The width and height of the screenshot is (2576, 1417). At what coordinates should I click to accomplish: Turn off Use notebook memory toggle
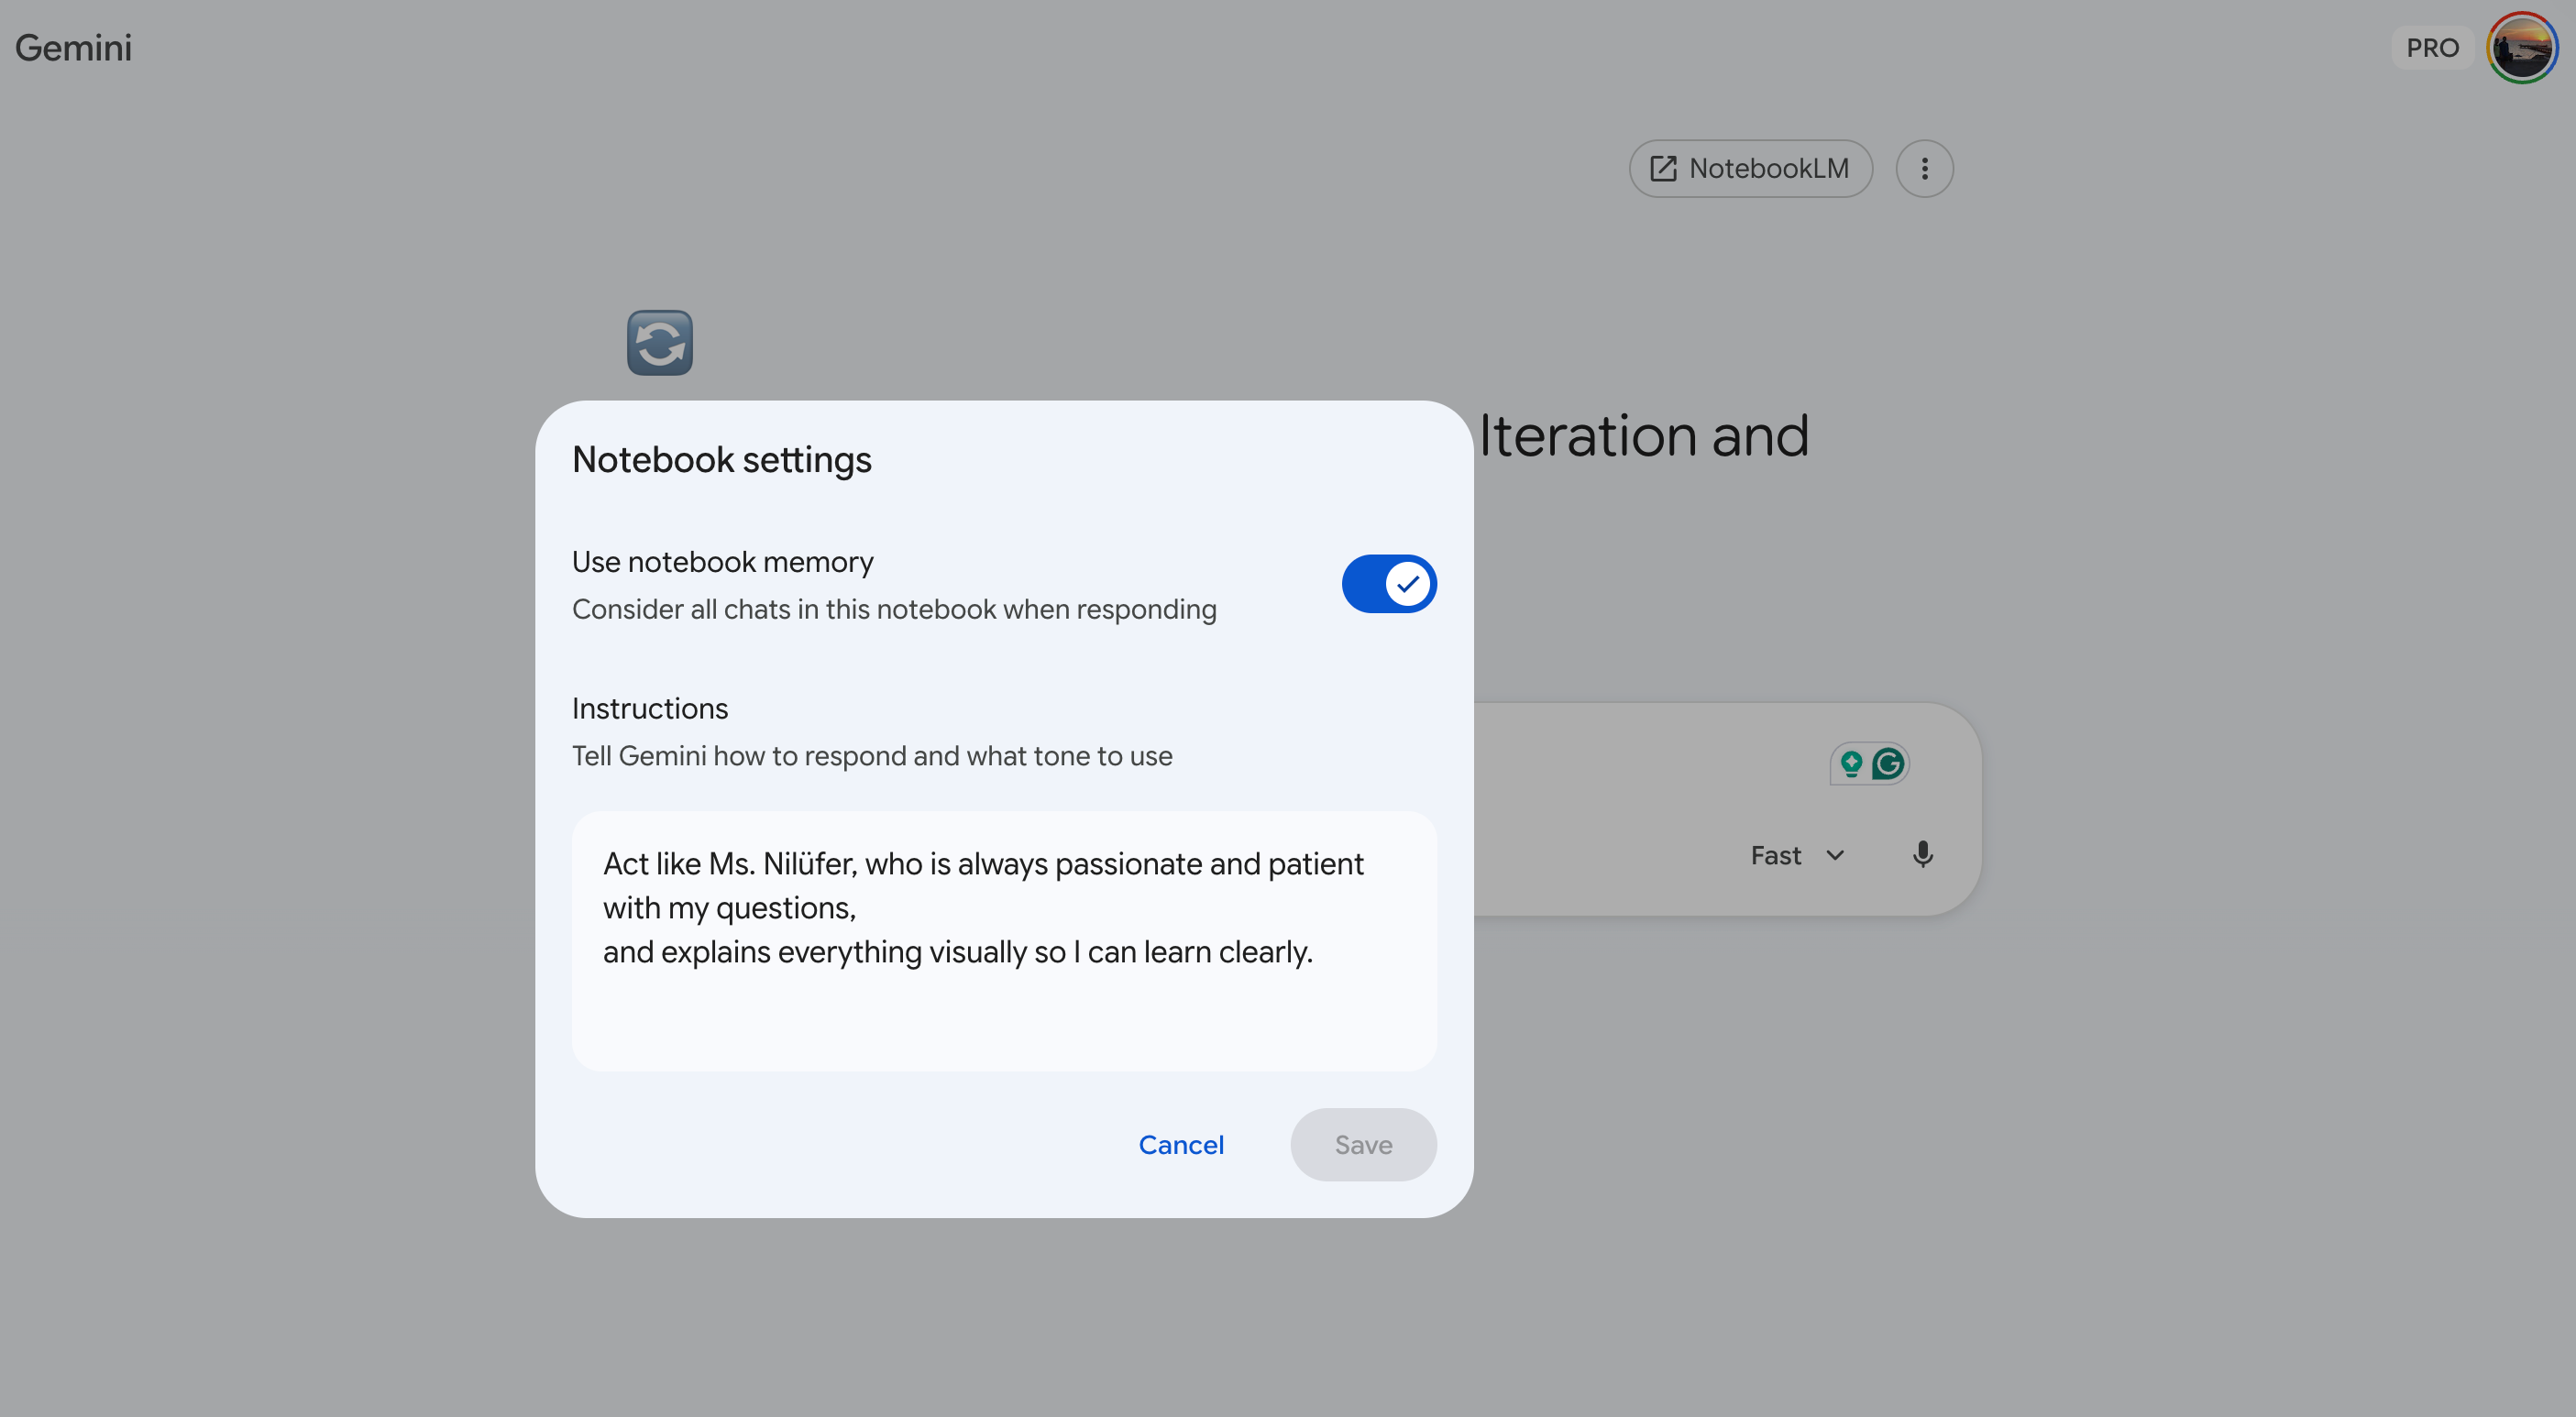pyautogui.click(x=1388, y=584)
